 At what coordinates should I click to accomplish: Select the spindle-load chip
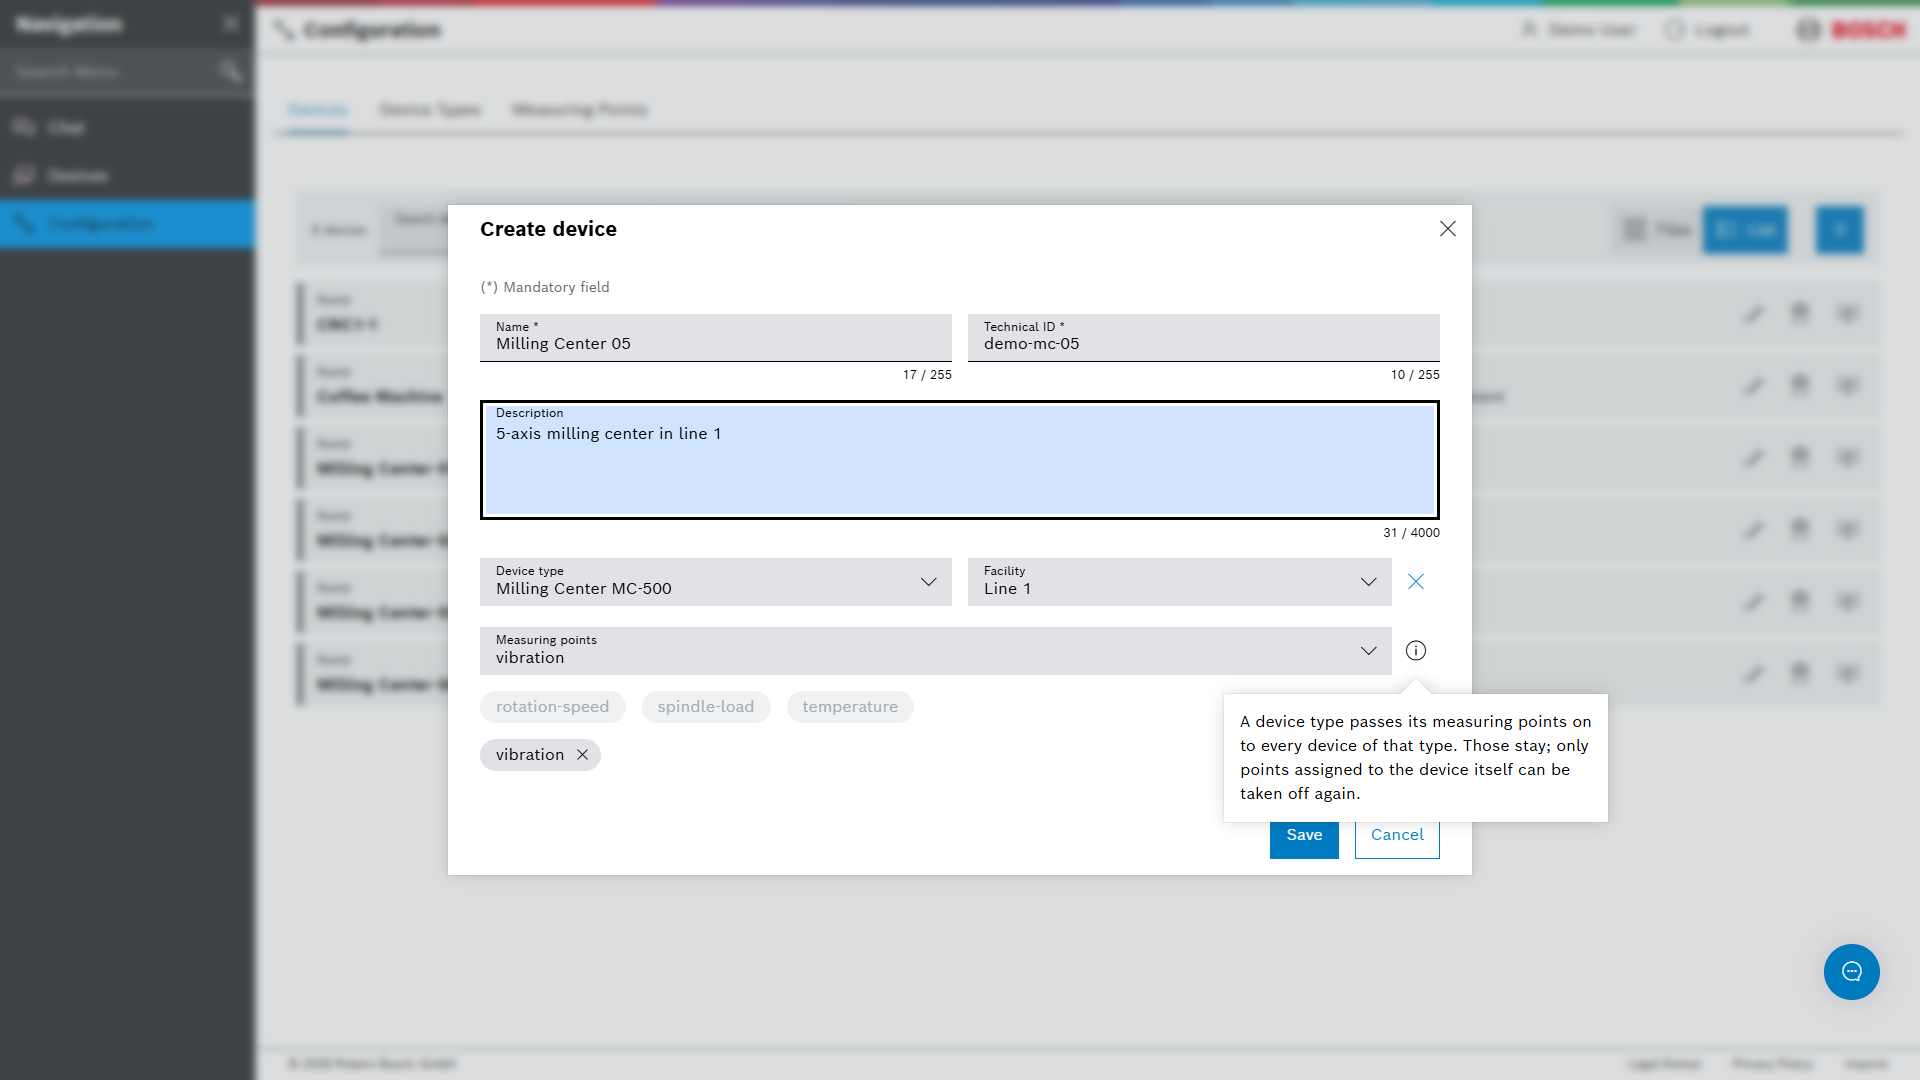[x=706, y=707]
